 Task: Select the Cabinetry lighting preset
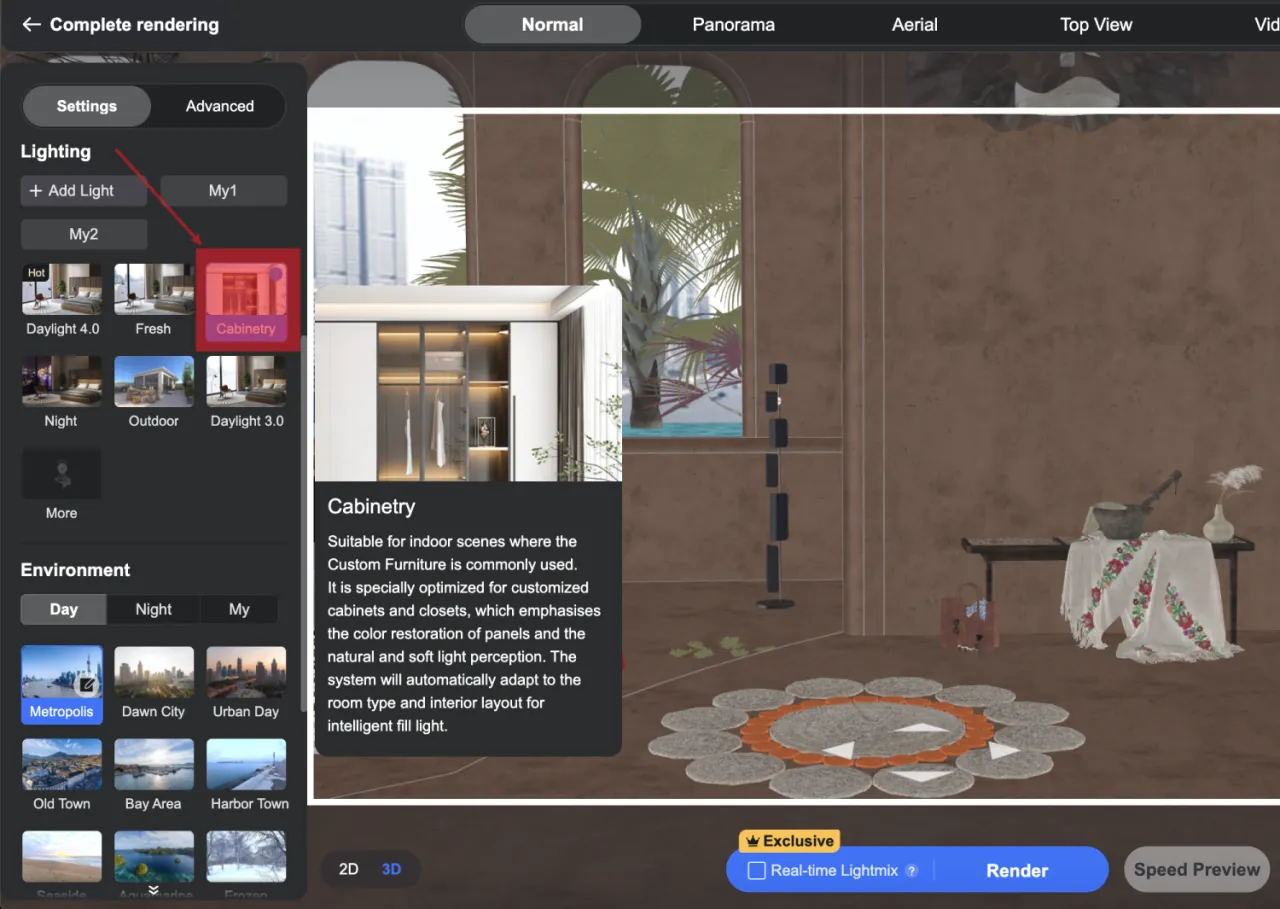246,291
